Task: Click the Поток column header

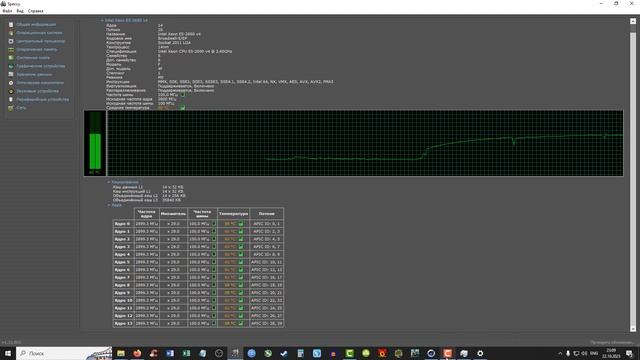Action: point(266,213)
